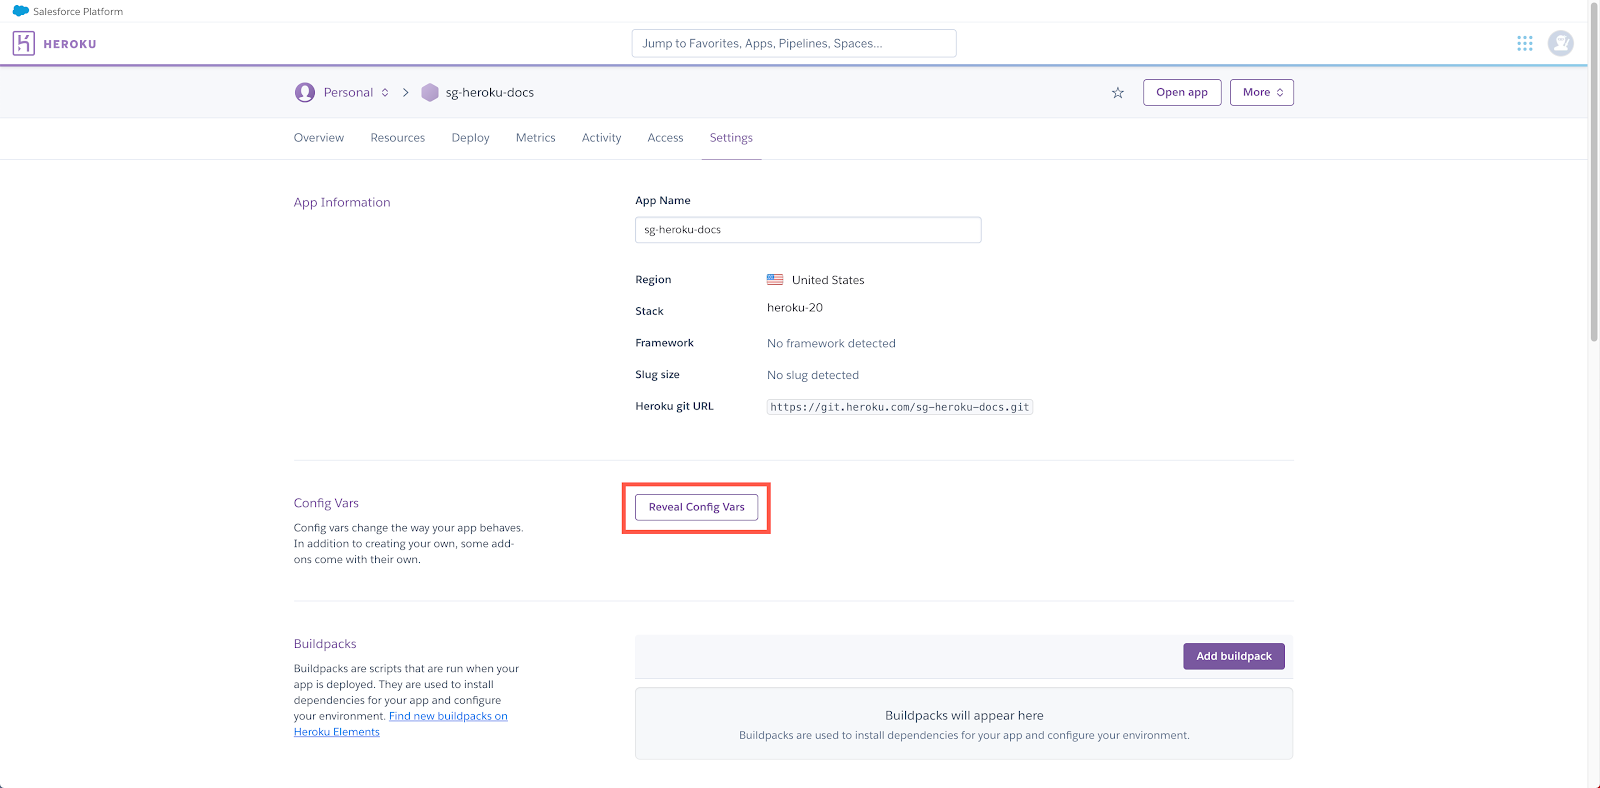Favorite the app with the star icon
This screenshot has width=1600, height=788.
coord(1118,93)
